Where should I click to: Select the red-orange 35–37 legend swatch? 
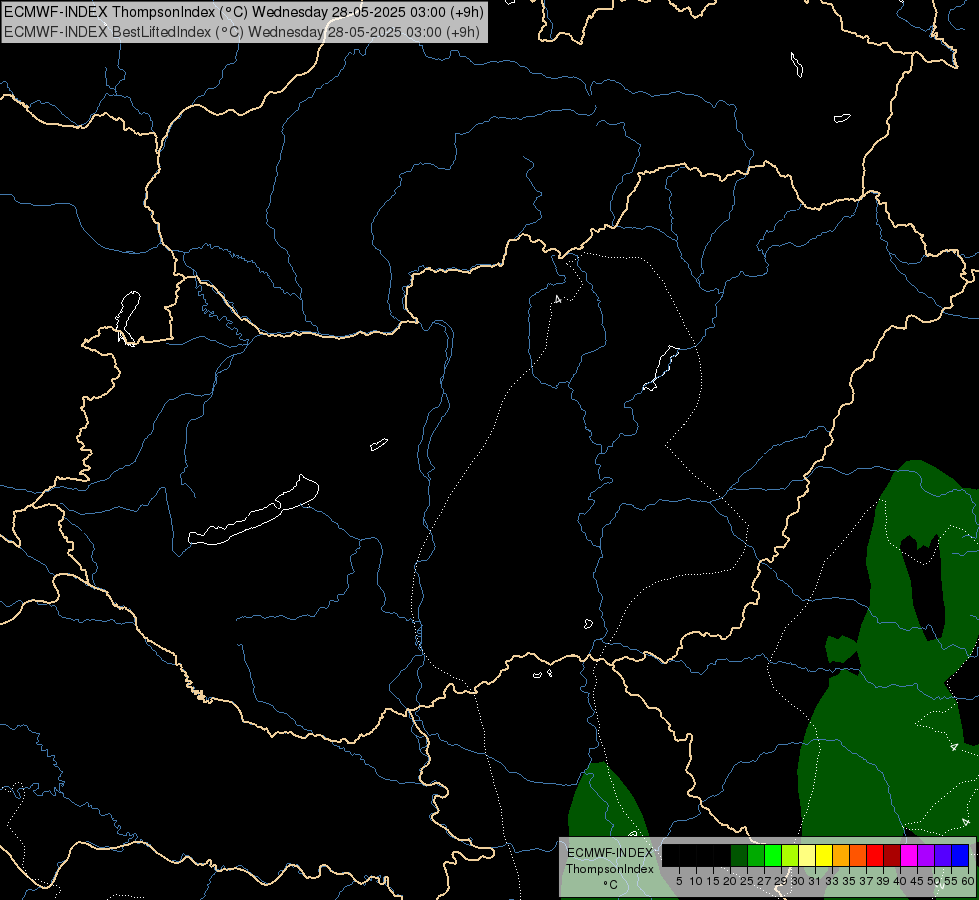coord(858,855)
